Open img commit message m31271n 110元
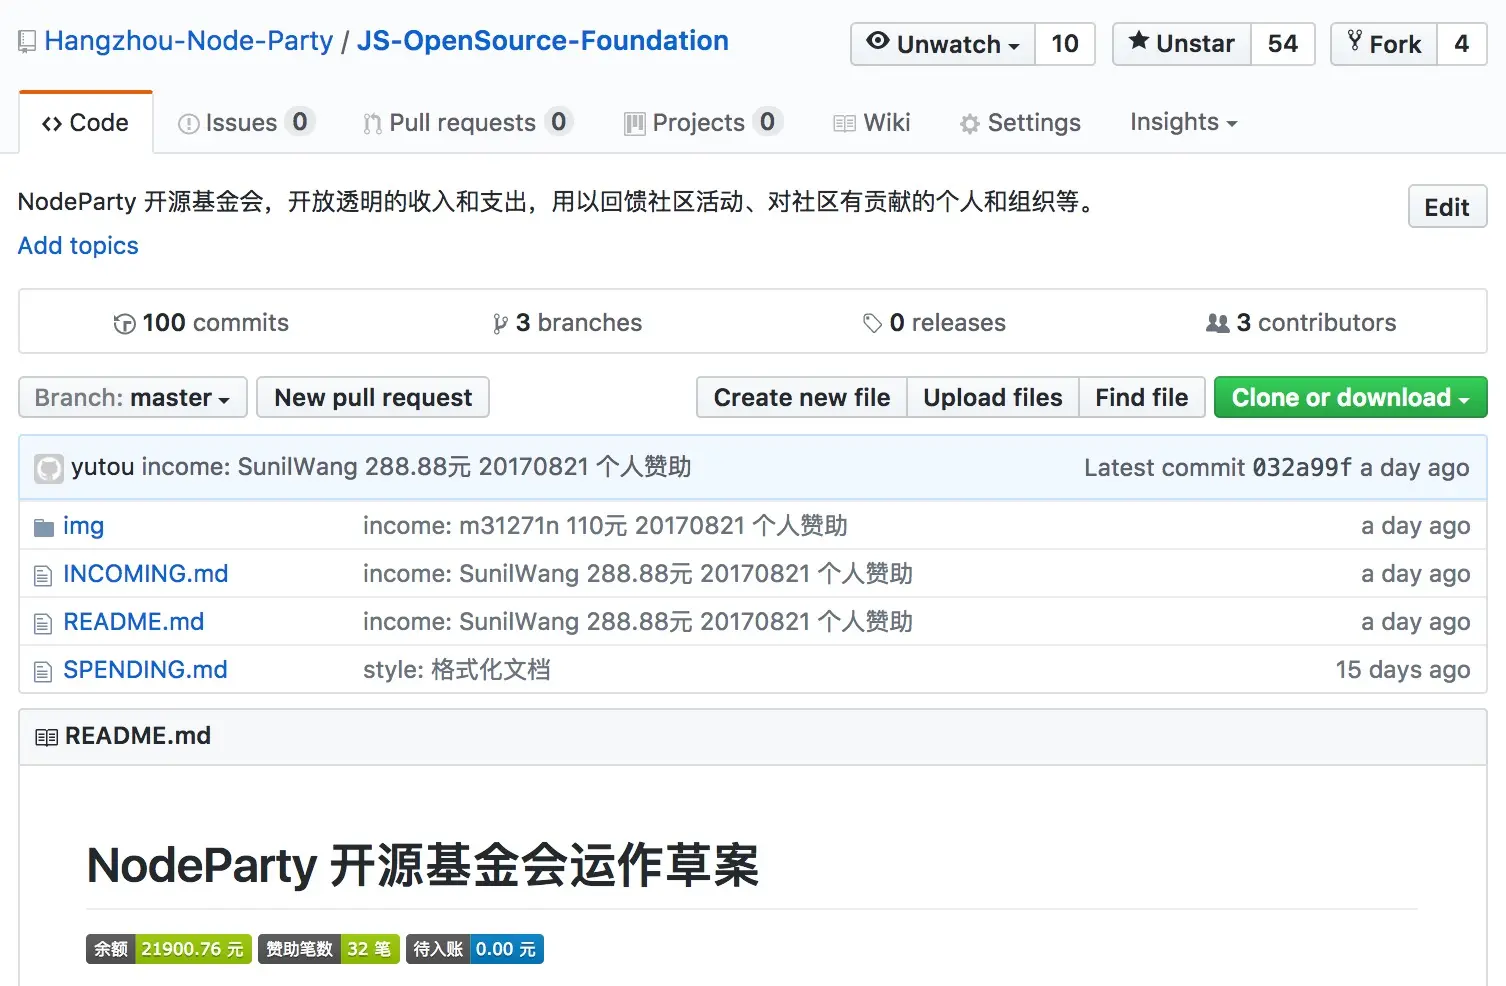1506x986 pixels. (605, 526)
